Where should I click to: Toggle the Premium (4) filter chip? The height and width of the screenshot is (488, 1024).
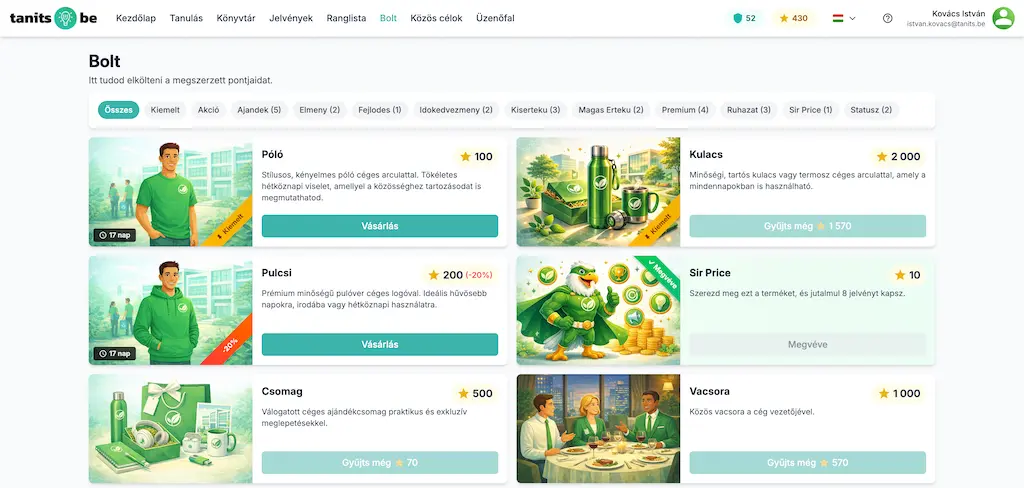685,110
